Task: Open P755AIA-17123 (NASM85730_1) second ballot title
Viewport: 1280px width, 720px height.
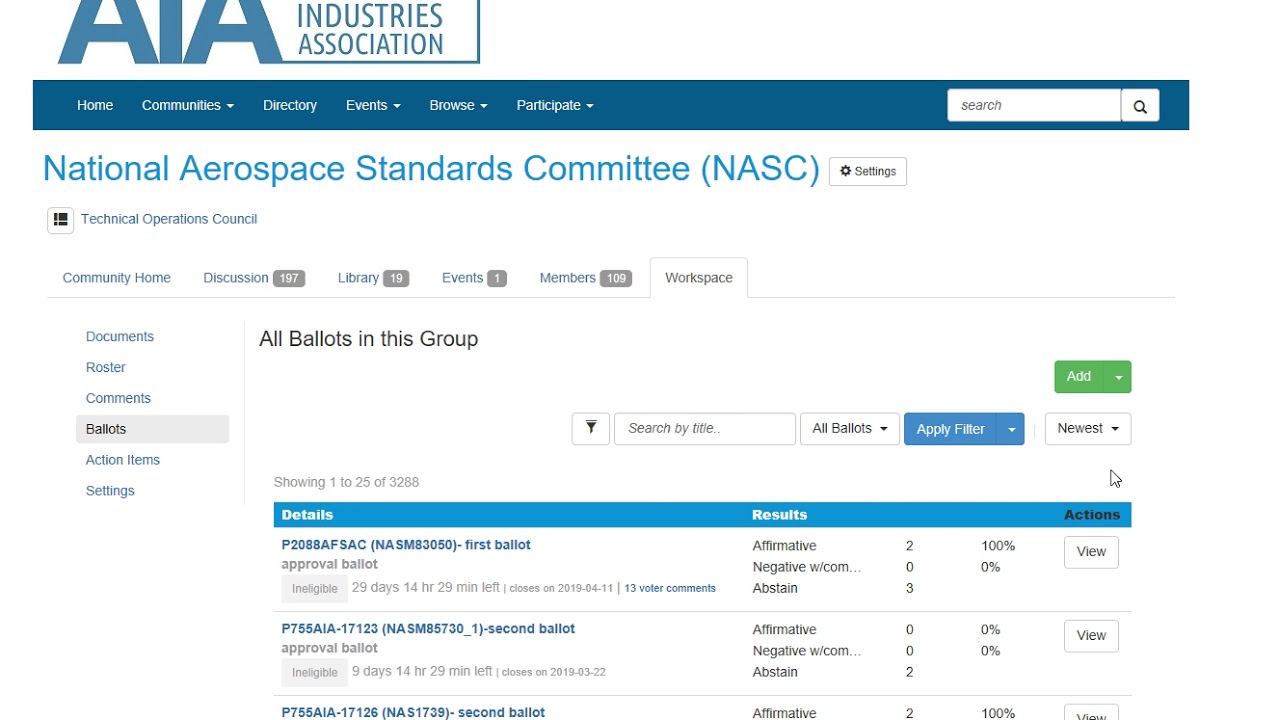Action: pyautogui.click(x=428, y=629)
